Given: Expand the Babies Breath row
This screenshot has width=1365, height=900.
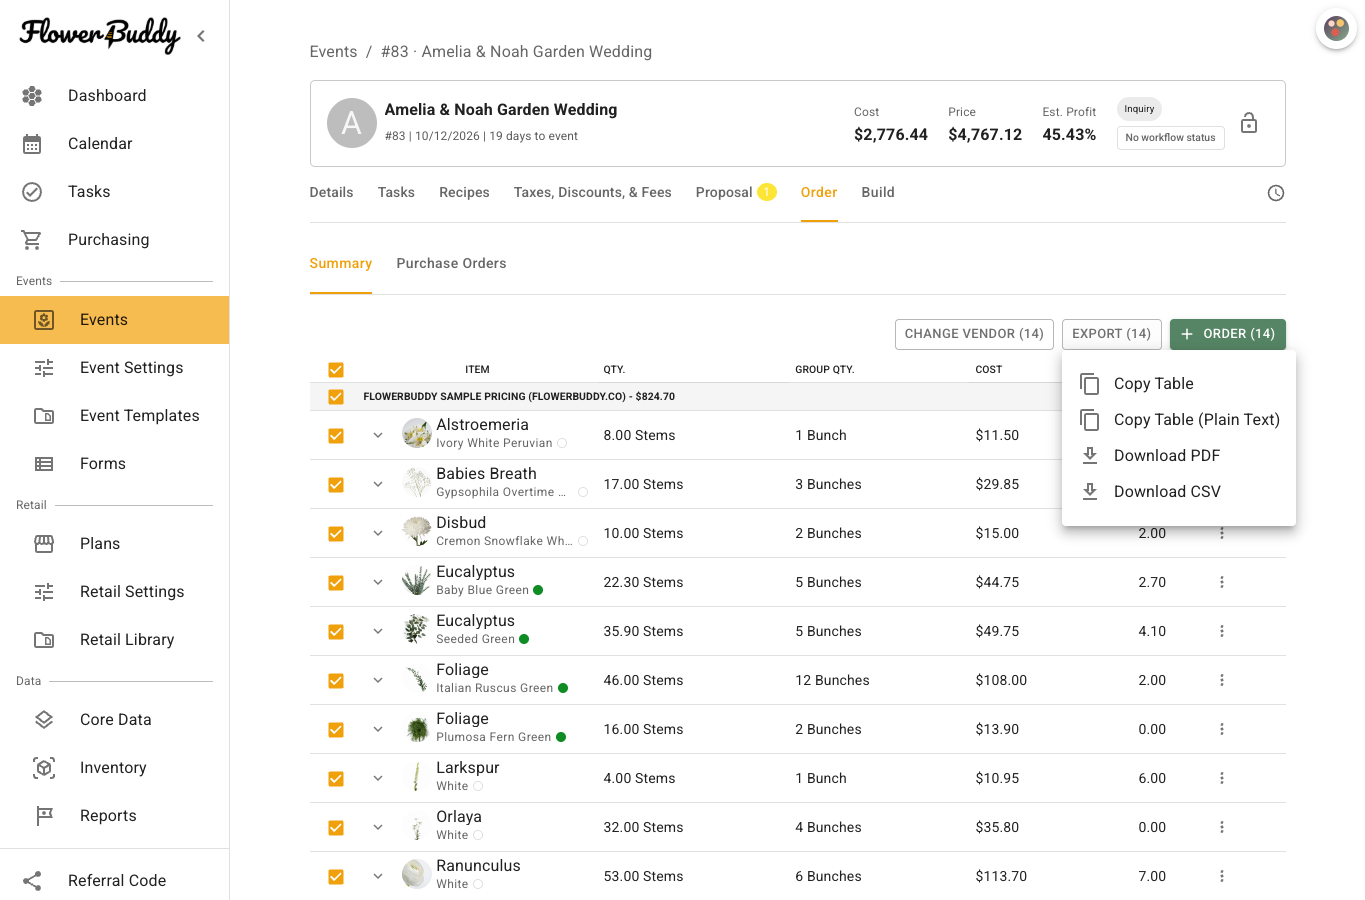Looking at the screenshot, I should point(378,484).
